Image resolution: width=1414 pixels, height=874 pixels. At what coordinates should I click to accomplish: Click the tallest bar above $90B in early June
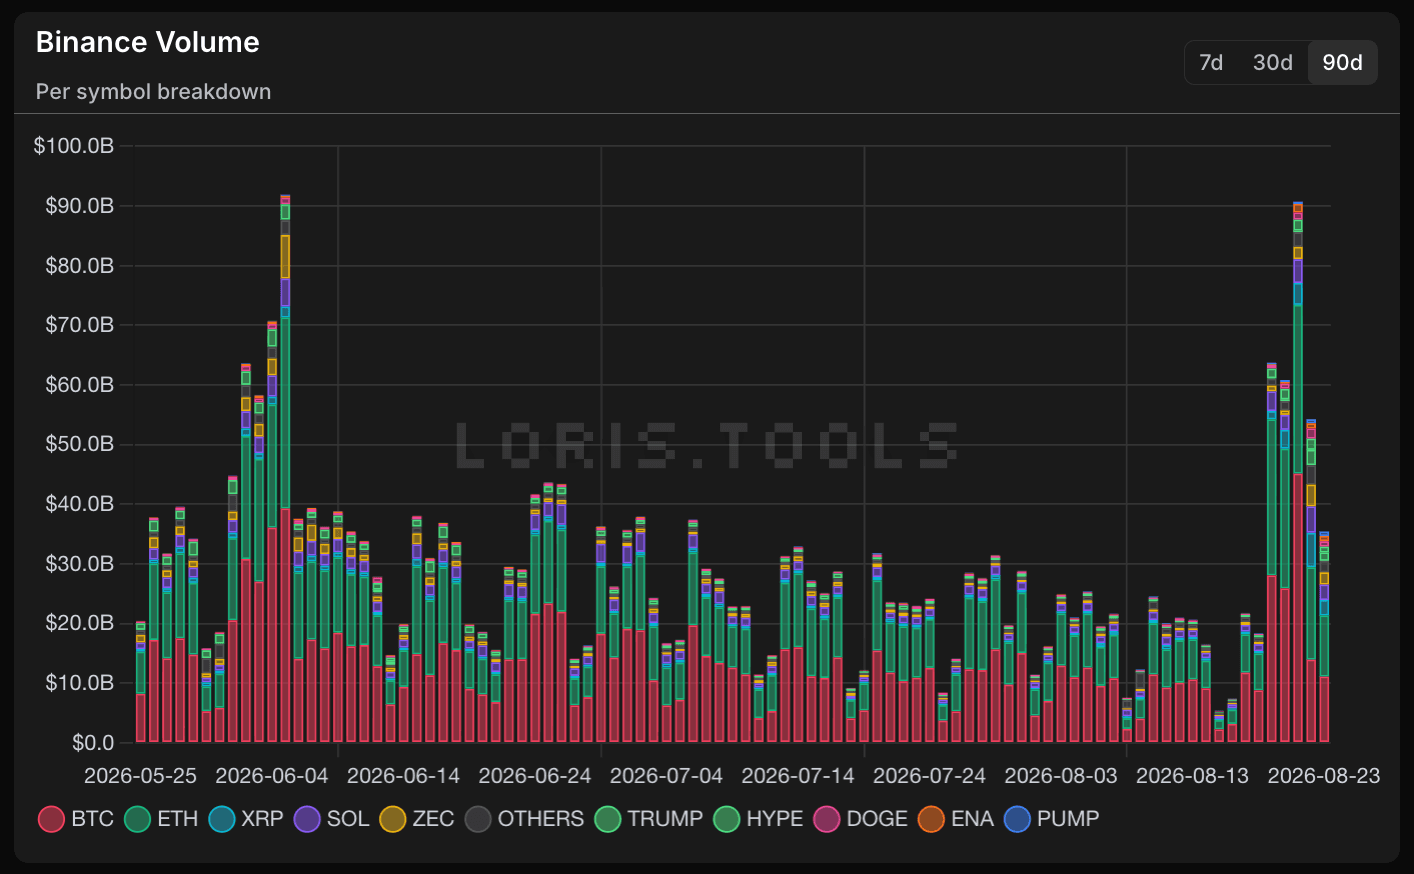[x=285, y=468]
